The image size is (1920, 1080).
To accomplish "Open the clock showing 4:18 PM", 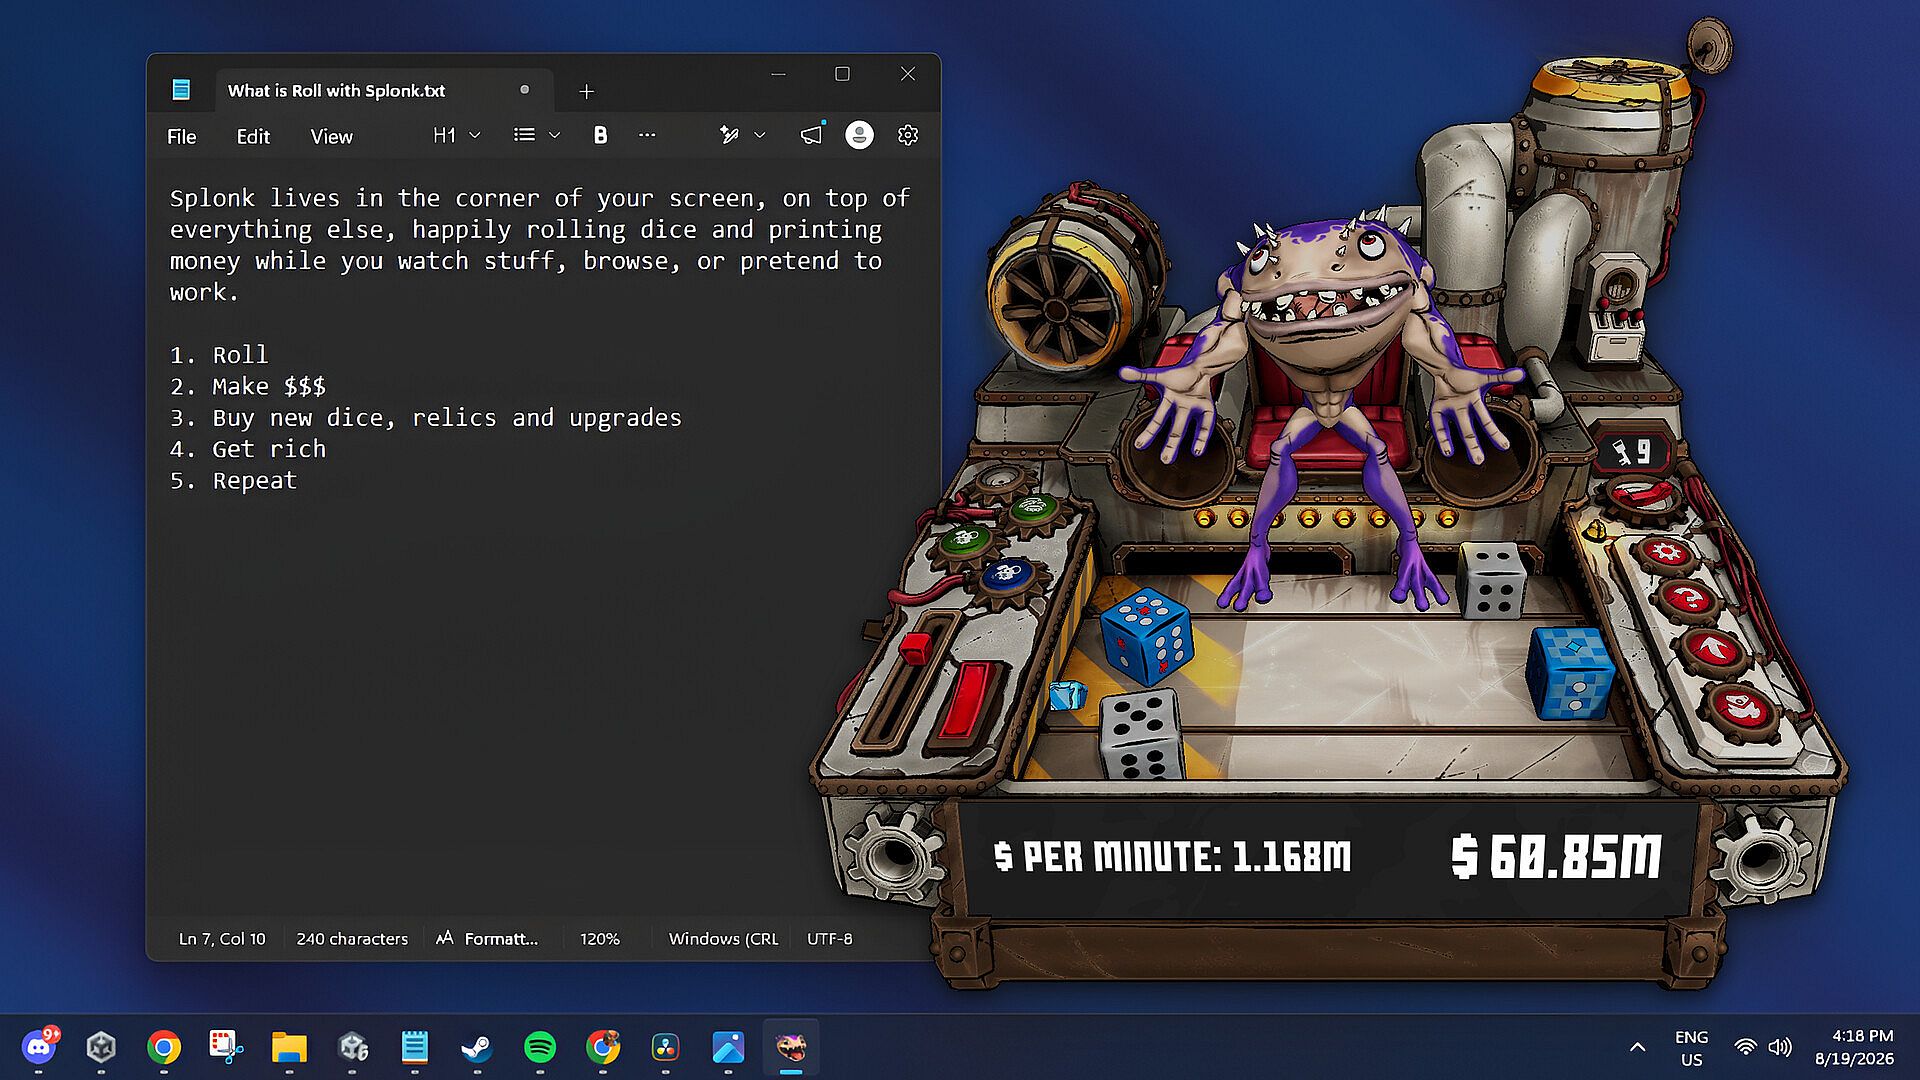I will pos(1854,1047).
